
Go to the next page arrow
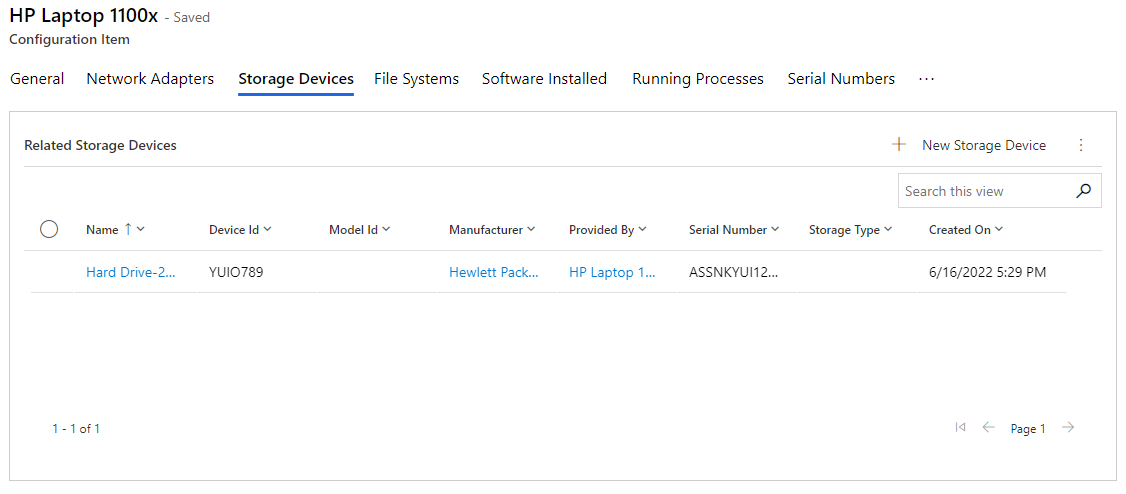[1069, 428]
